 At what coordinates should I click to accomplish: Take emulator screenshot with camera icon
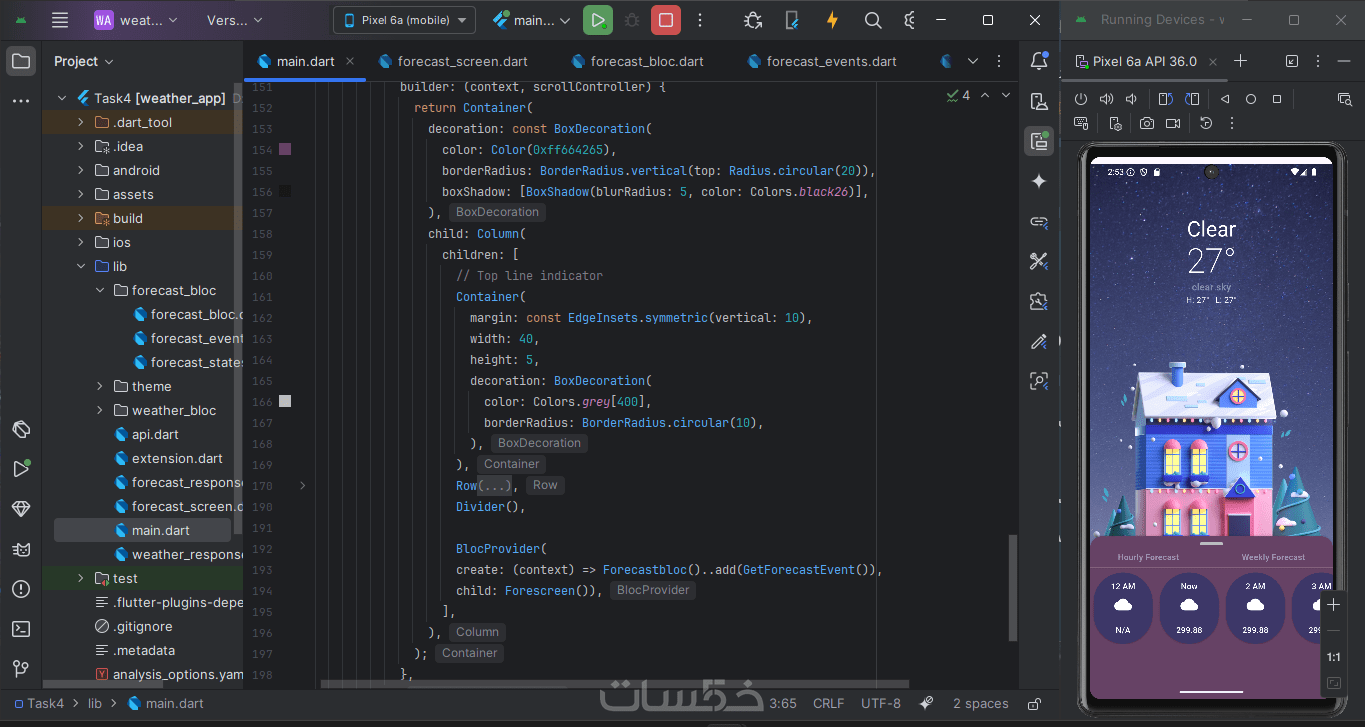[1147, 123]
